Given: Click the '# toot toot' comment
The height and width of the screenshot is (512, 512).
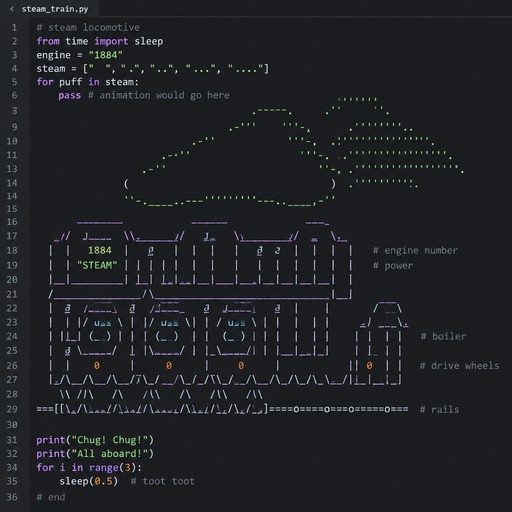Looking at the screenshot, I should pyautogui.click(x=163, y=481).
